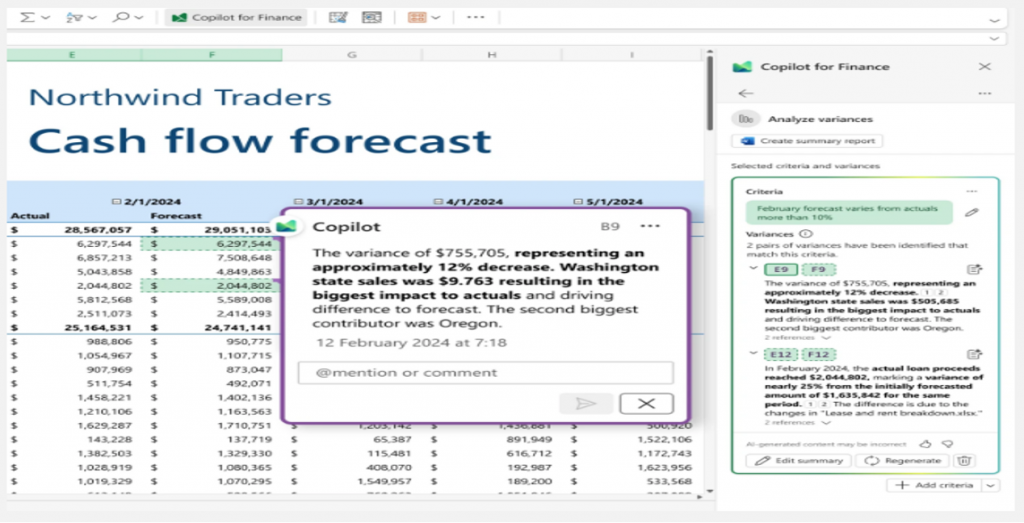Open the Copilot comment's more options menu
This screenshot has width=1024, height=523.
coord(650,226)
